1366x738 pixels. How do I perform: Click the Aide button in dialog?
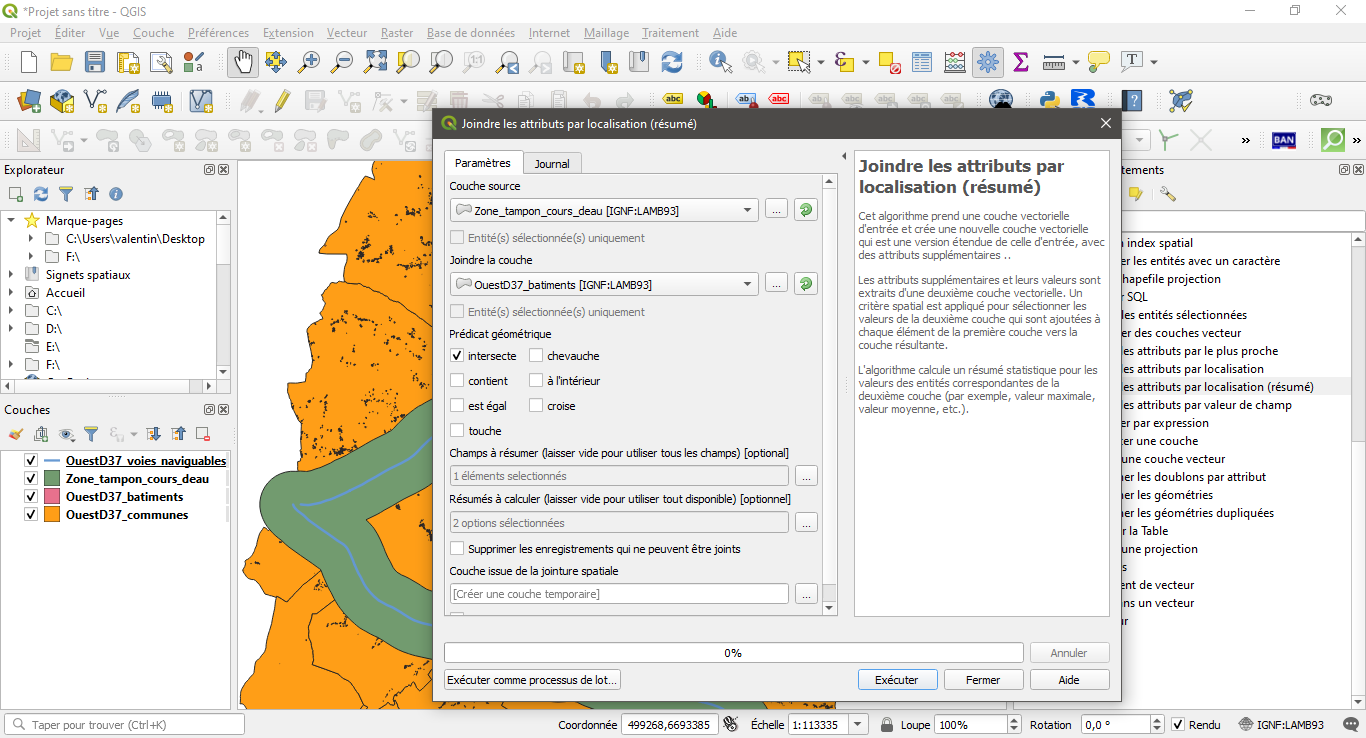pos(1069,680)
